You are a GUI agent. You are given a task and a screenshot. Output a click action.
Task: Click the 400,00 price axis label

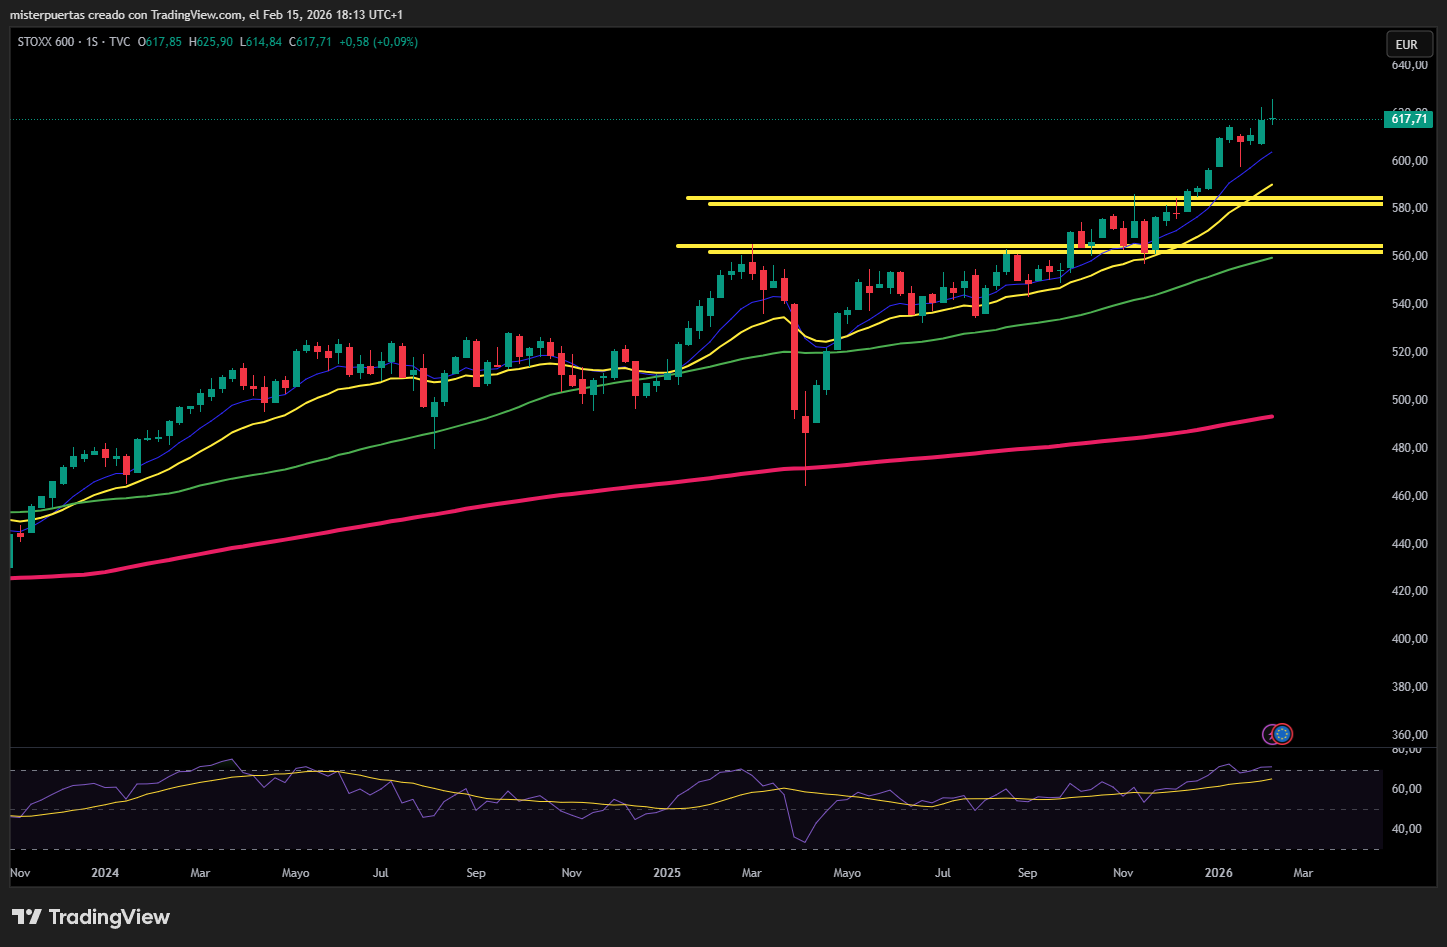(1409, 639)
